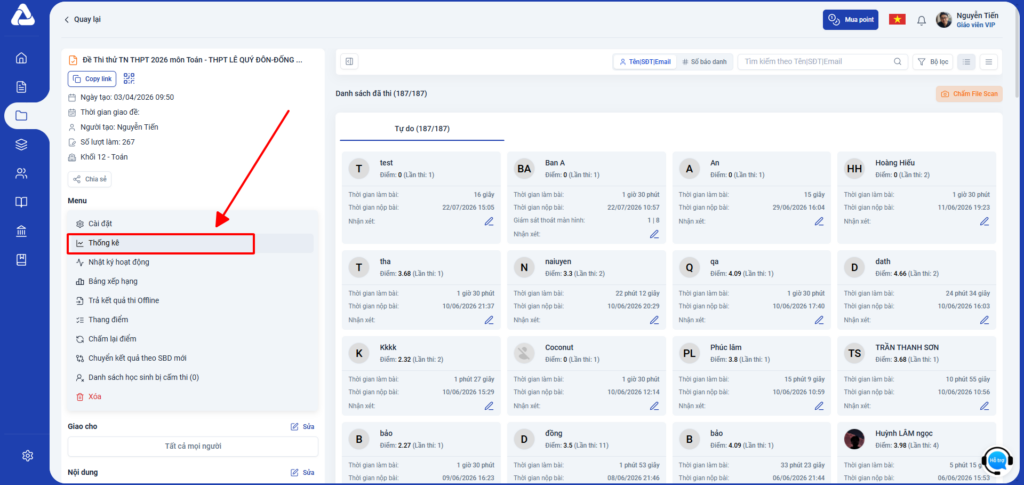Screen dimensions: 1024x485
Task: Switch to the list rows view icon
Action: (989, 61)
